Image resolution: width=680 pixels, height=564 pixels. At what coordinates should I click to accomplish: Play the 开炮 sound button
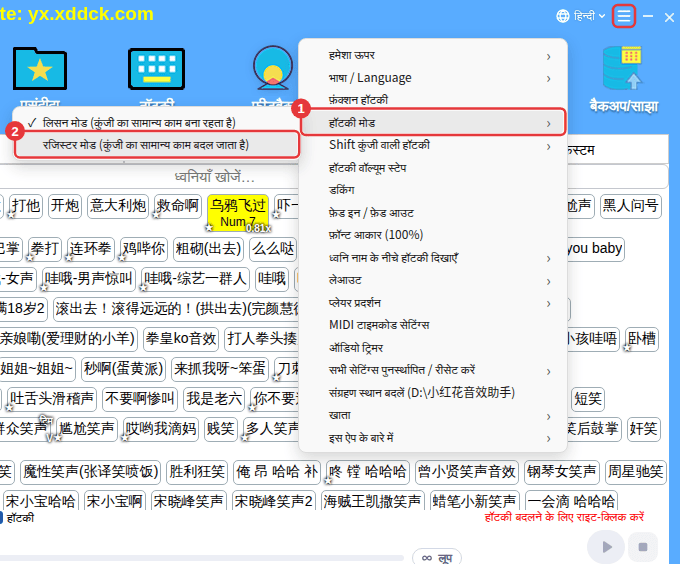65,206
